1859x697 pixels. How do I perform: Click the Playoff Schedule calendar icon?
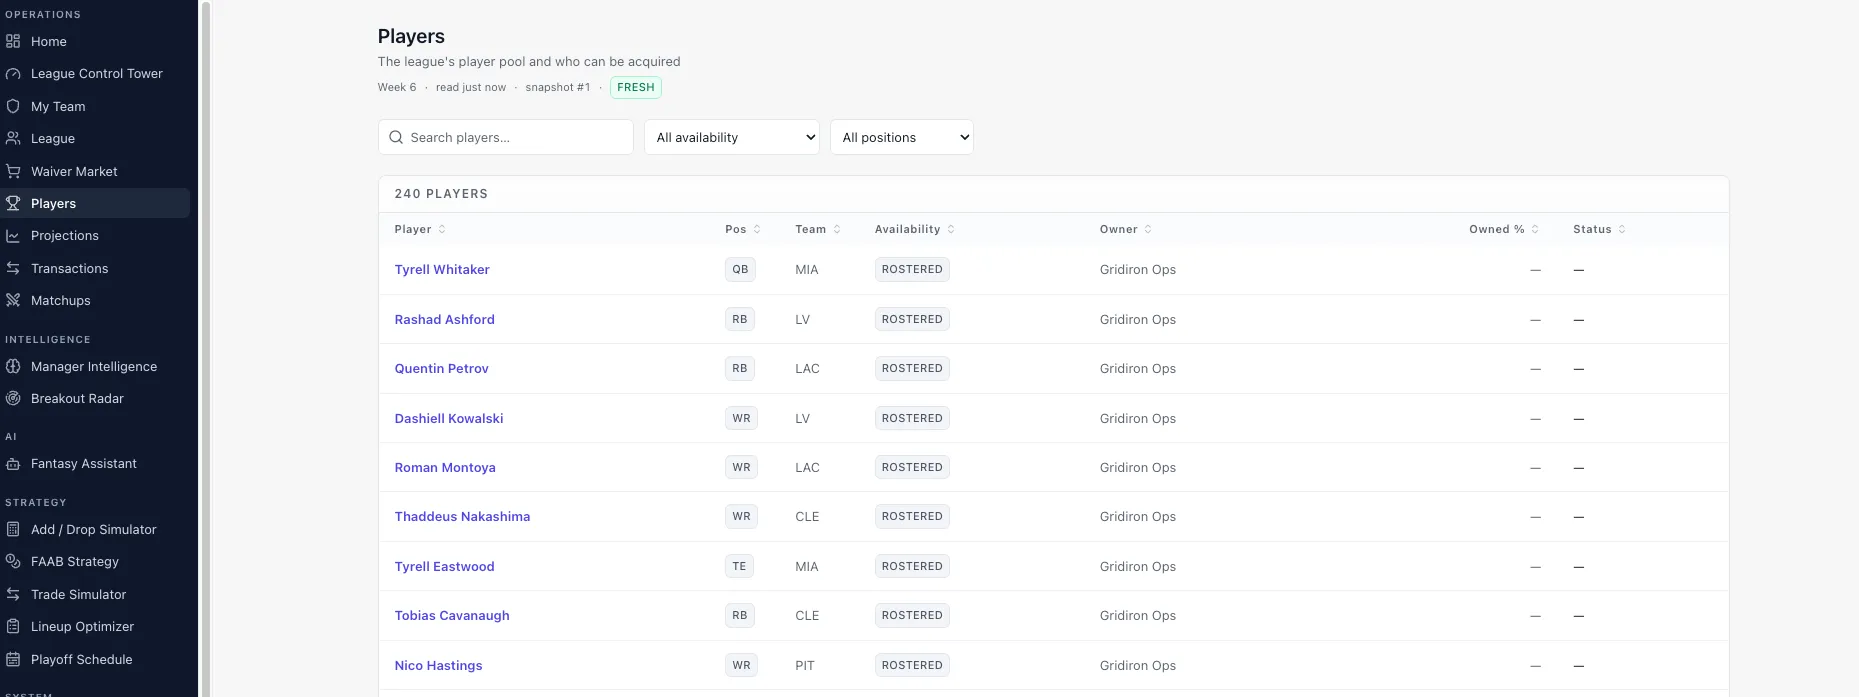click(x=13, y=659)
